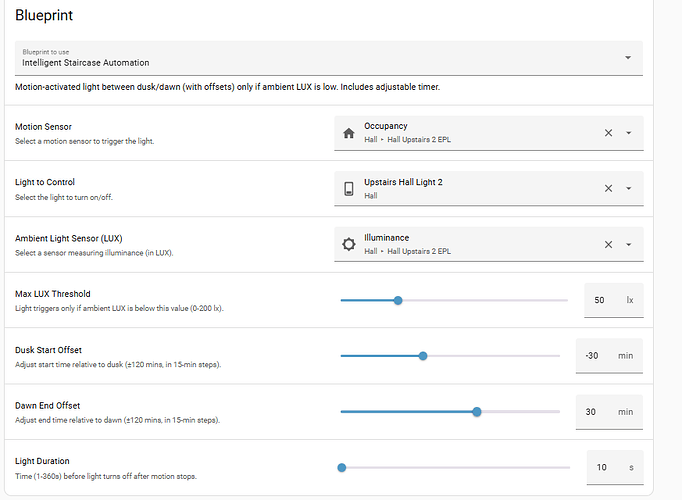Click the home icon in Motion Sensor field
682x500 pixels.
(x=349, y=133)
